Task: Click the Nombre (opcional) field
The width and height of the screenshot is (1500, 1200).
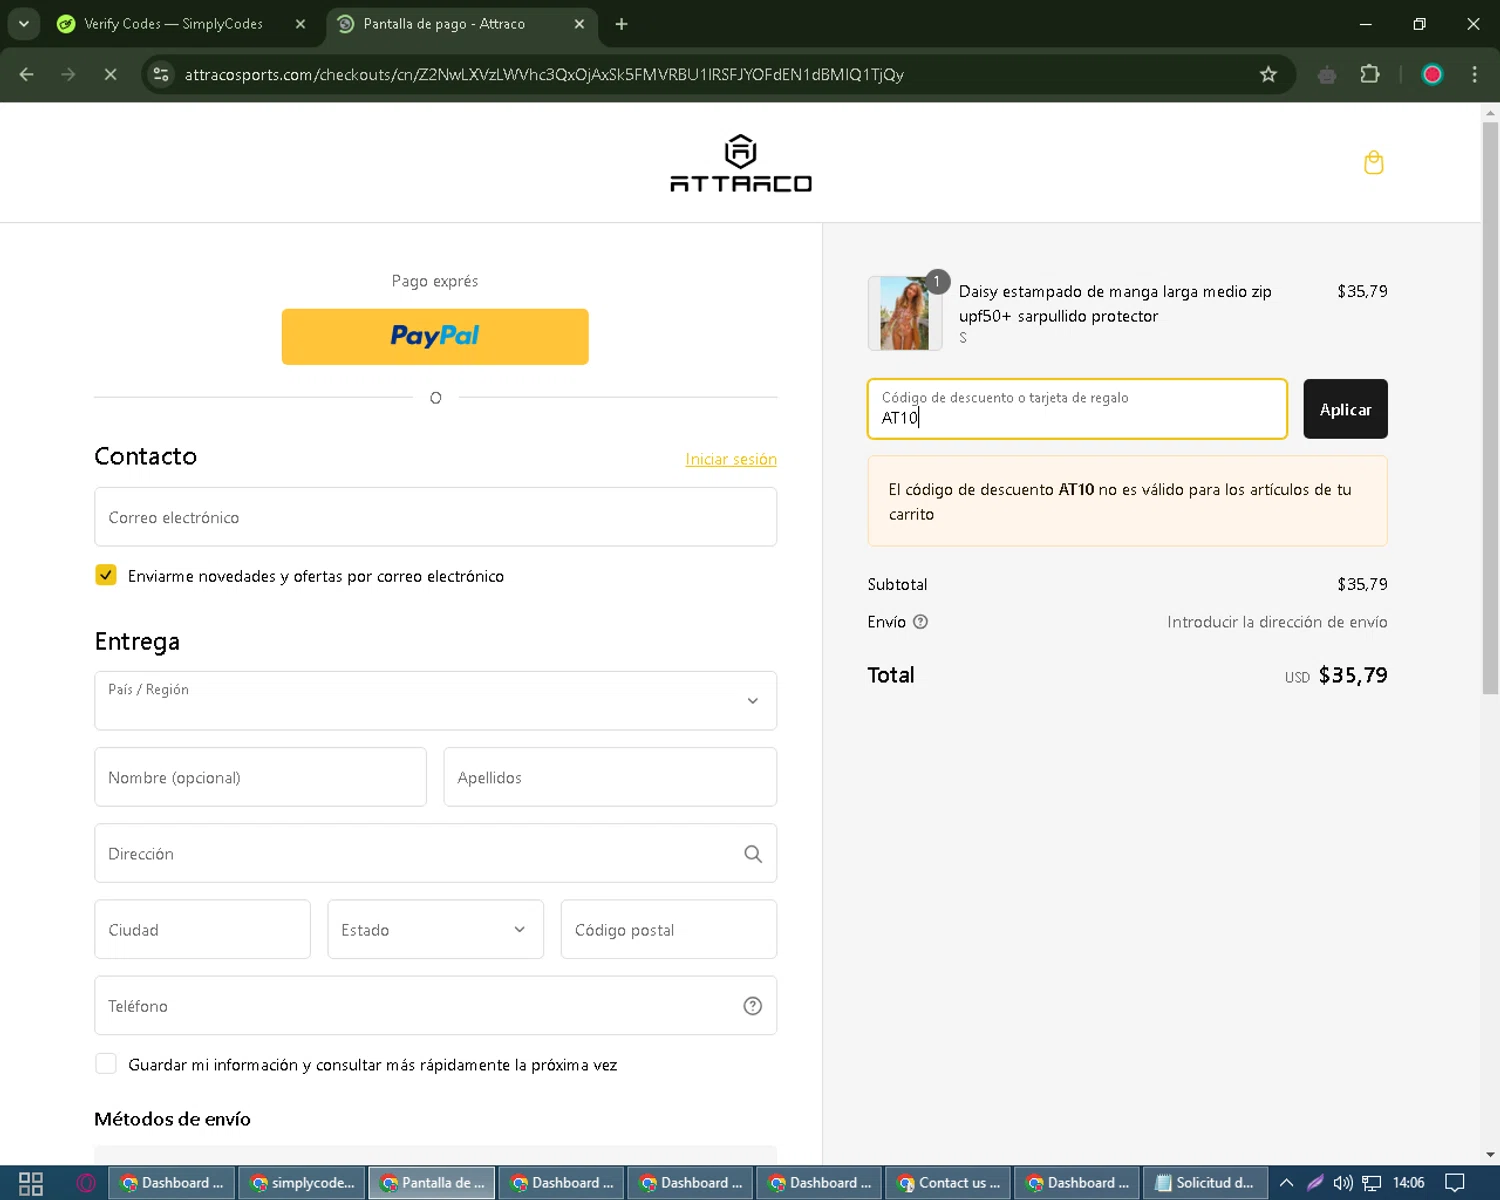Action: [x=260, y=777]
